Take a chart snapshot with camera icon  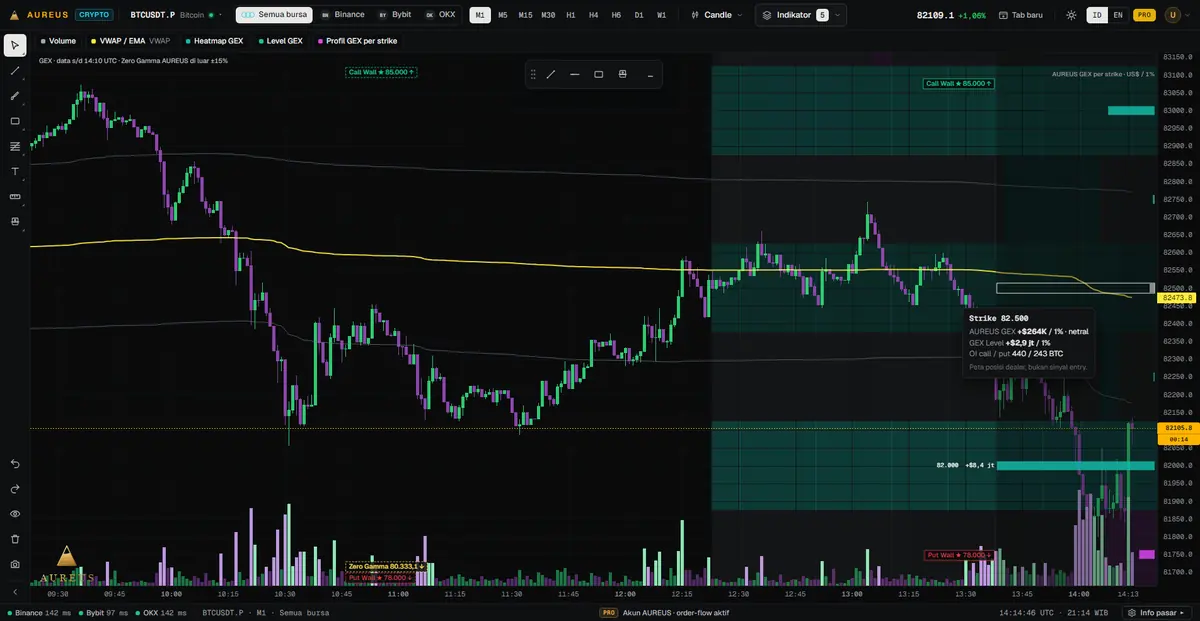tap(15, 564)
